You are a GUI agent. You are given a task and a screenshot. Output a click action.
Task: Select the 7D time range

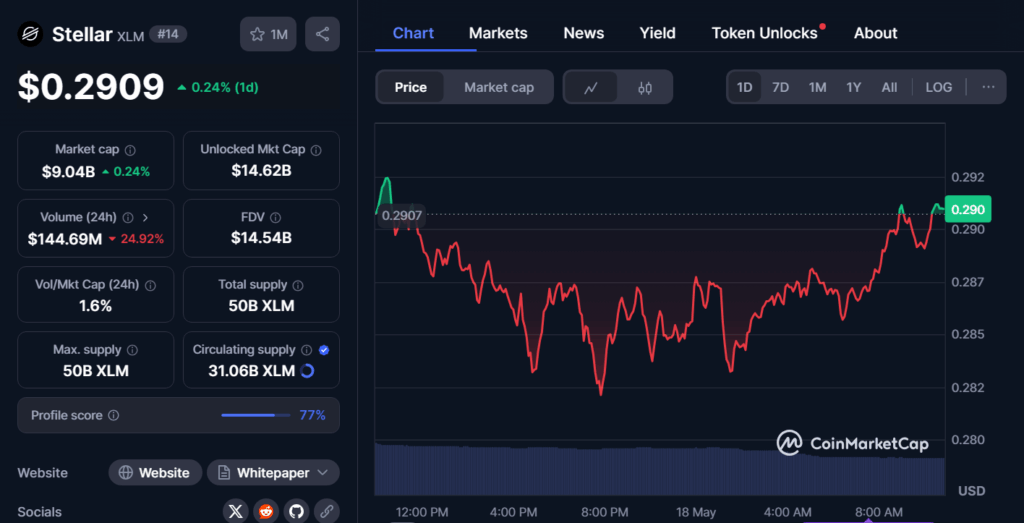(780, 87)
